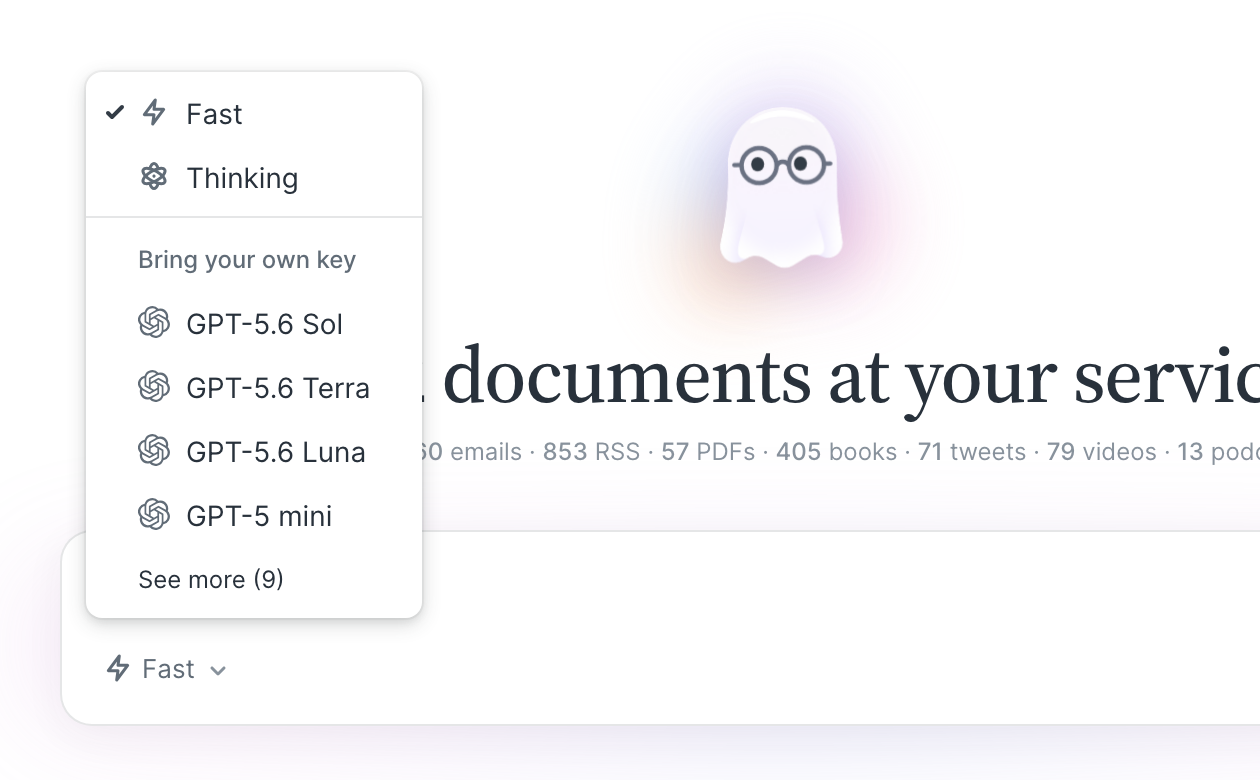
Task: Choose GPT-5.6 Terra model
Action: point(254,388)
